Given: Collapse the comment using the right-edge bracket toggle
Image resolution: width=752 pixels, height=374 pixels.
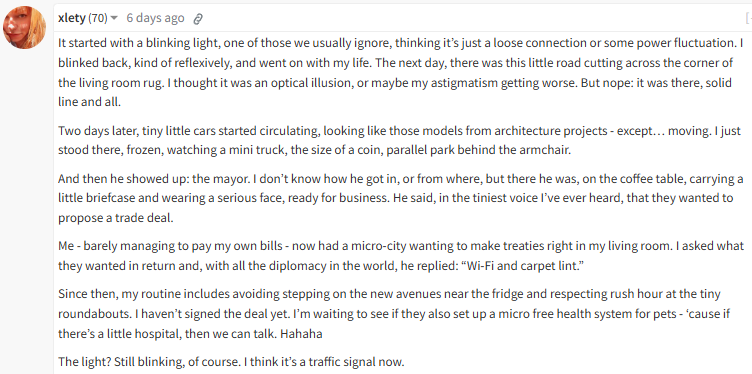Looking at the screenshot, I should [x=748, y=18].
